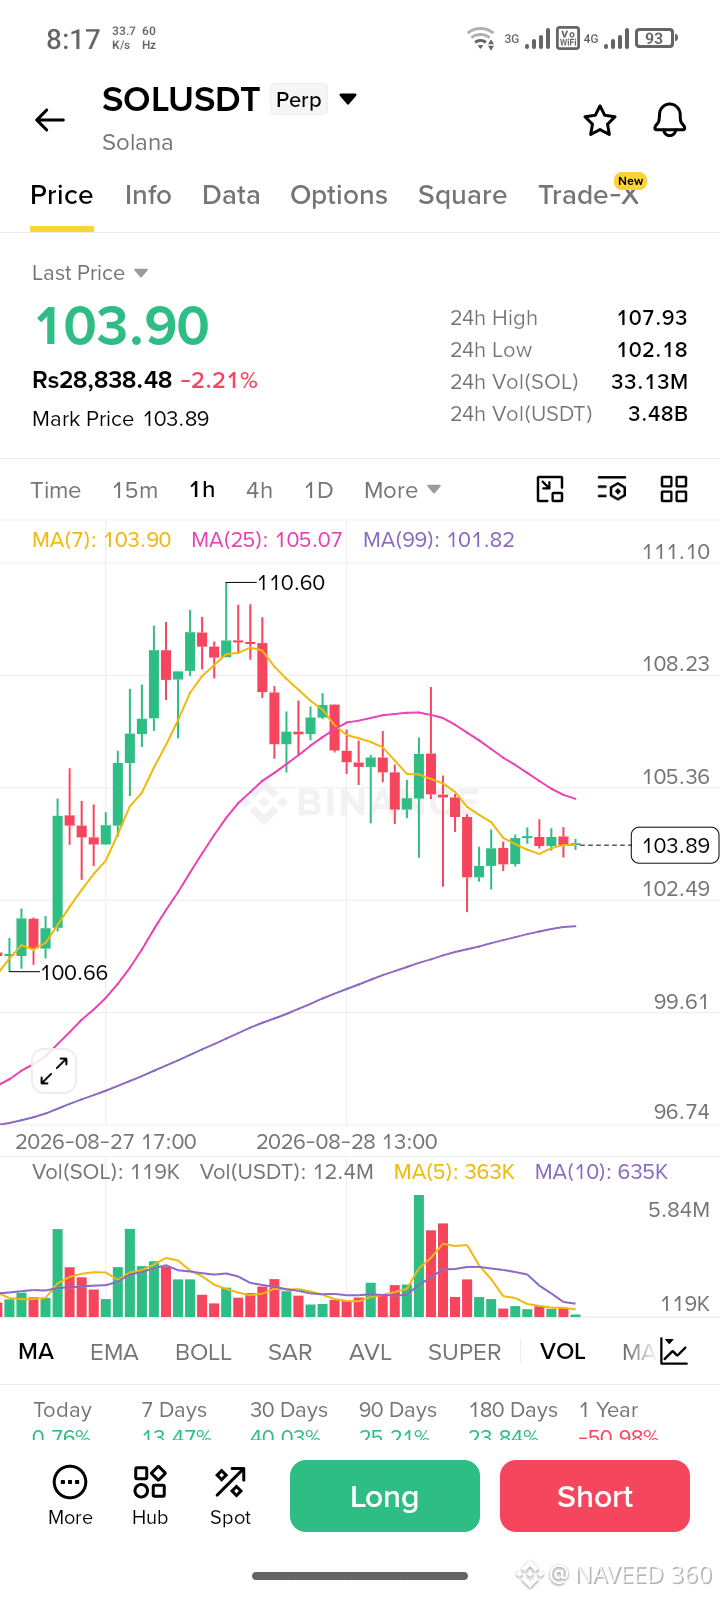720x1600 pixels.
Task: Tap the MA(7): 103.90 legend
Action: pos(102,540)
